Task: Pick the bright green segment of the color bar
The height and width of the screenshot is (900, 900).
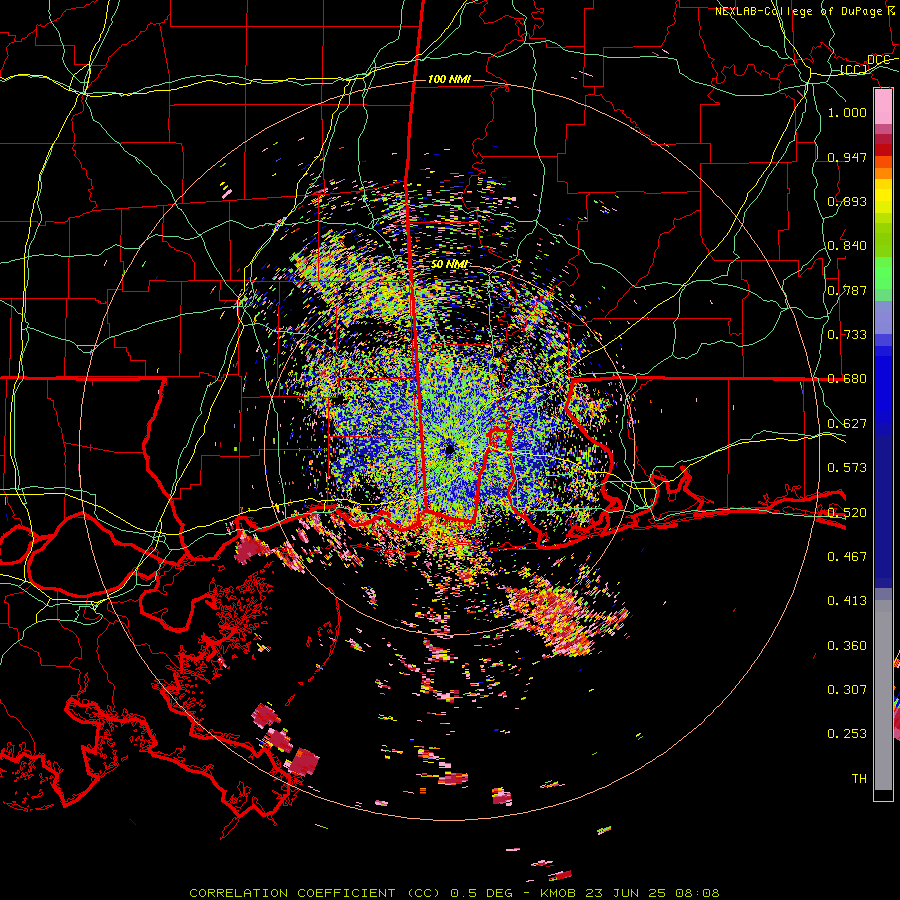Action: pyautogui.click(x=883, y=273)
